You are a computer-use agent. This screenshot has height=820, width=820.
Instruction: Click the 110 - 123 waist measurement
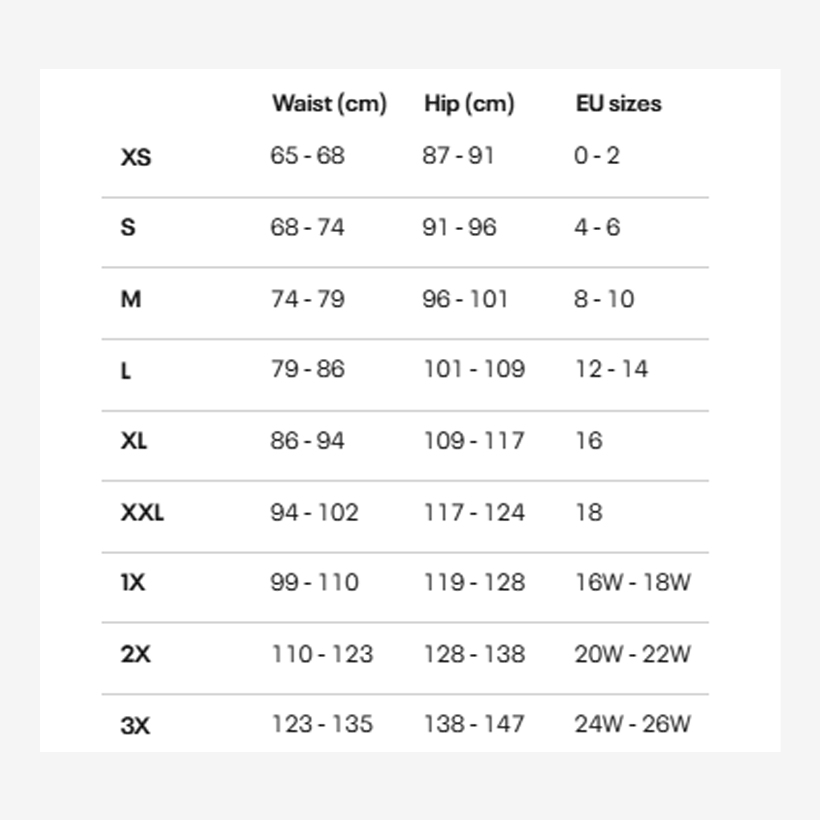pos(322,654)
